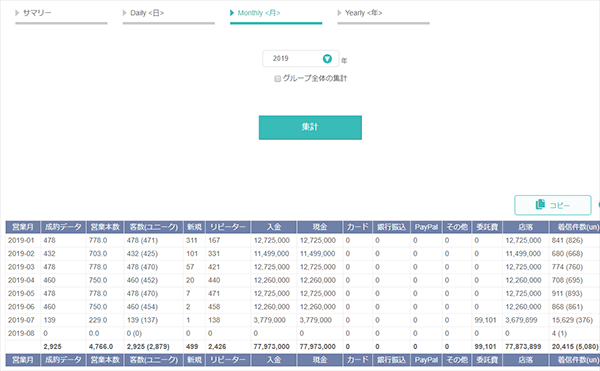Click the triangle icon beside サマリー
The height and width of the screenshot is (371, 600).
[x=17, y=13]
